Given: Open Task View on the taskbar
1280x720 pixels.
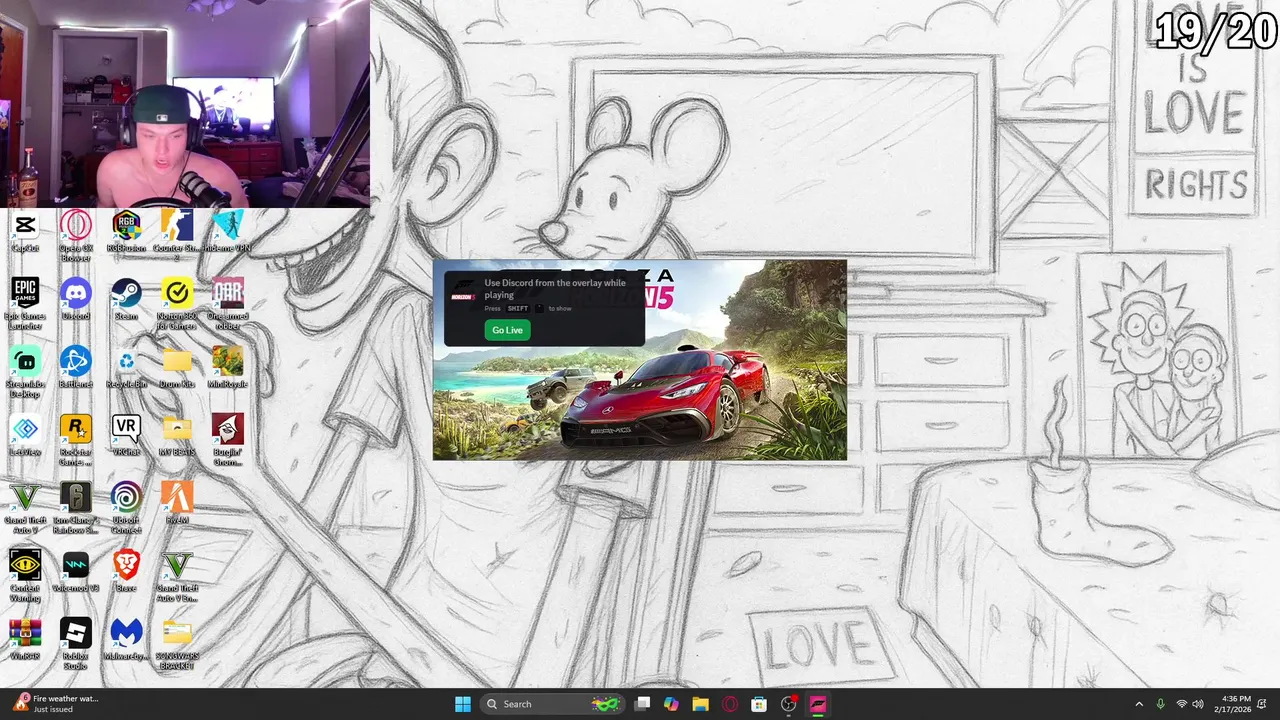Looking at the screenshot, I should tap(643, 704).
